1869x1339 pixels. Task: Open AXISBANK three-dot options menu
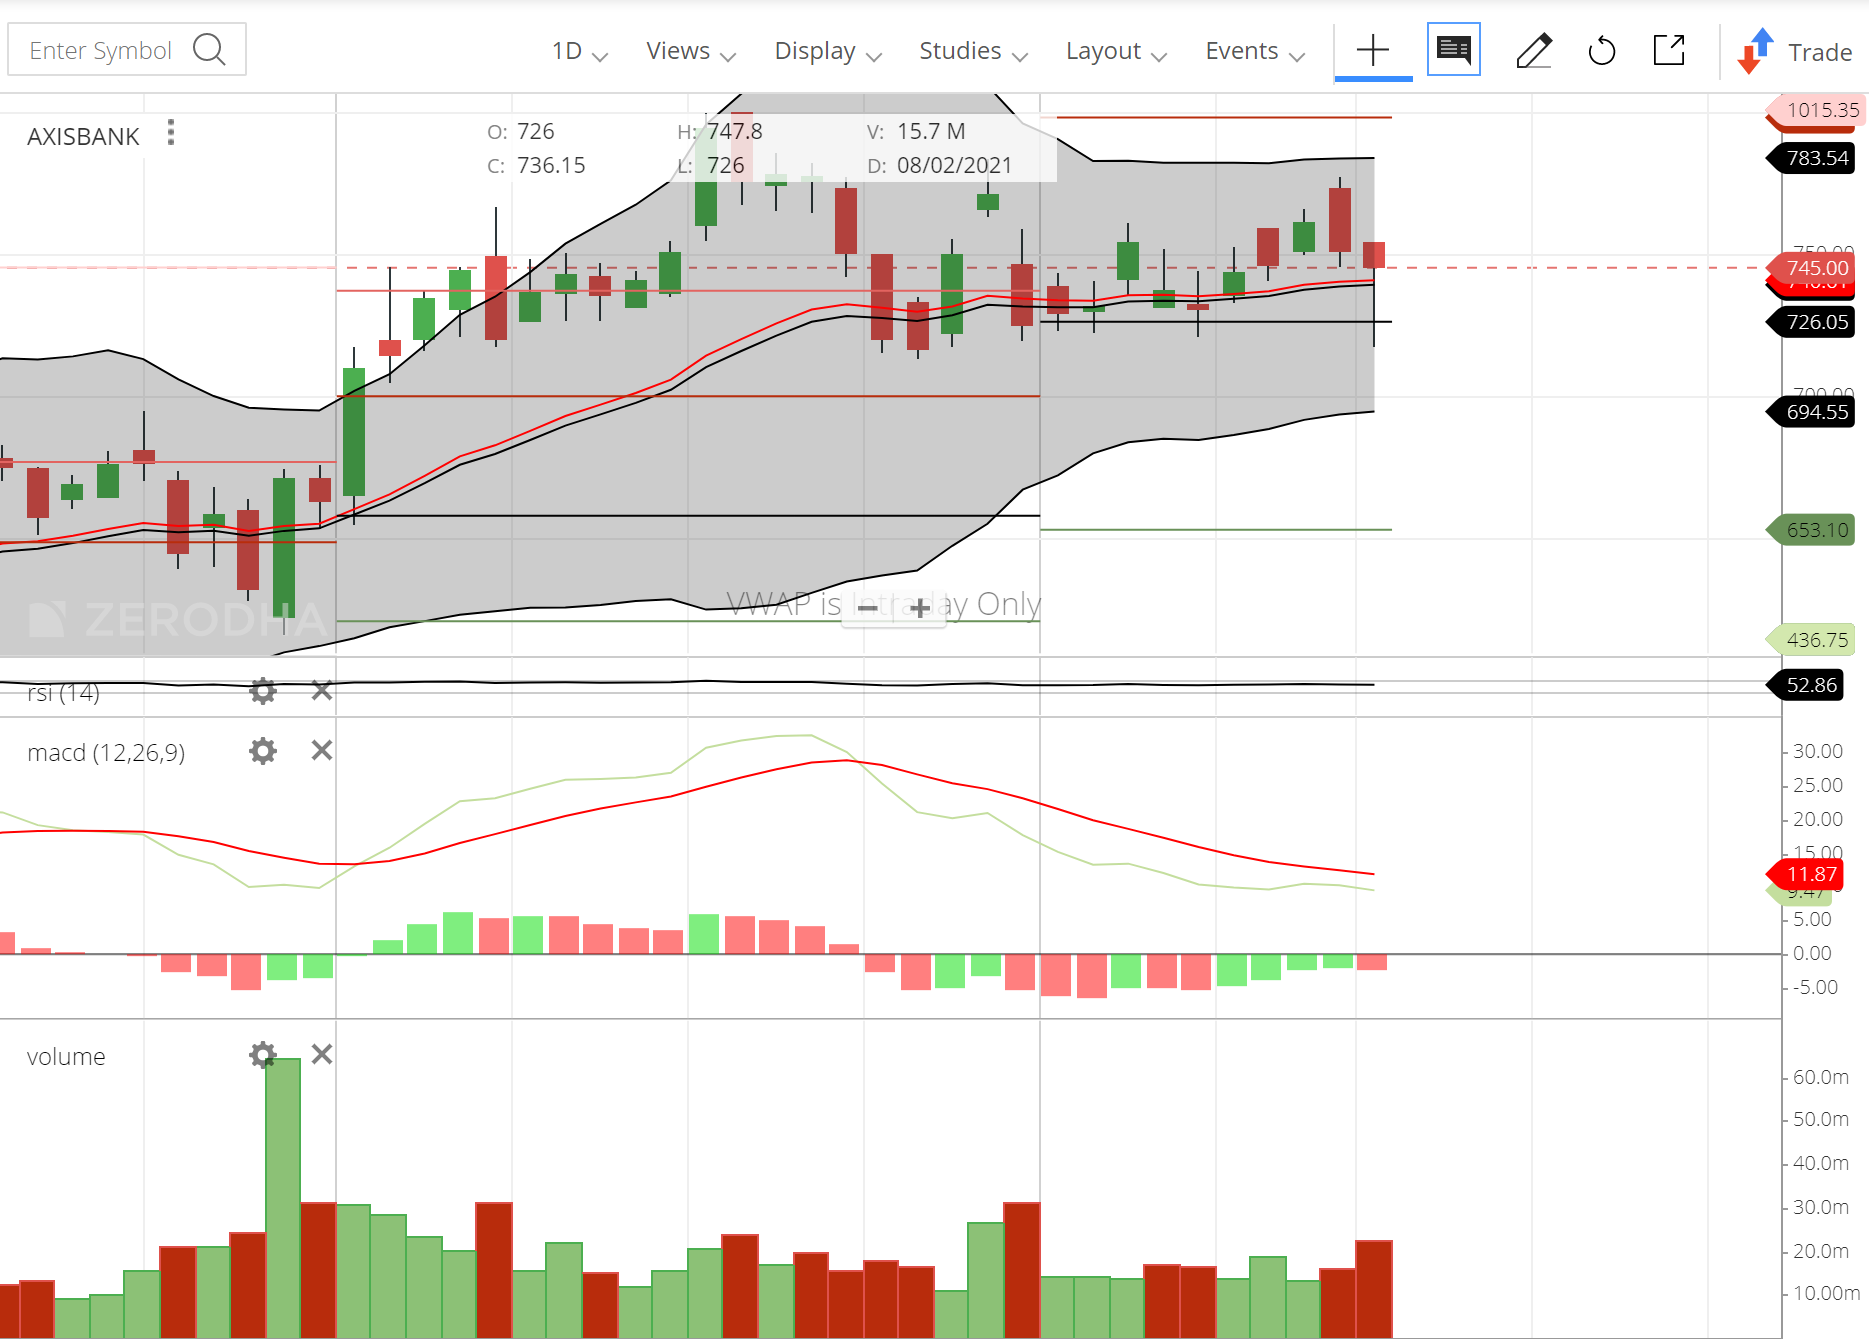point(171,133)
